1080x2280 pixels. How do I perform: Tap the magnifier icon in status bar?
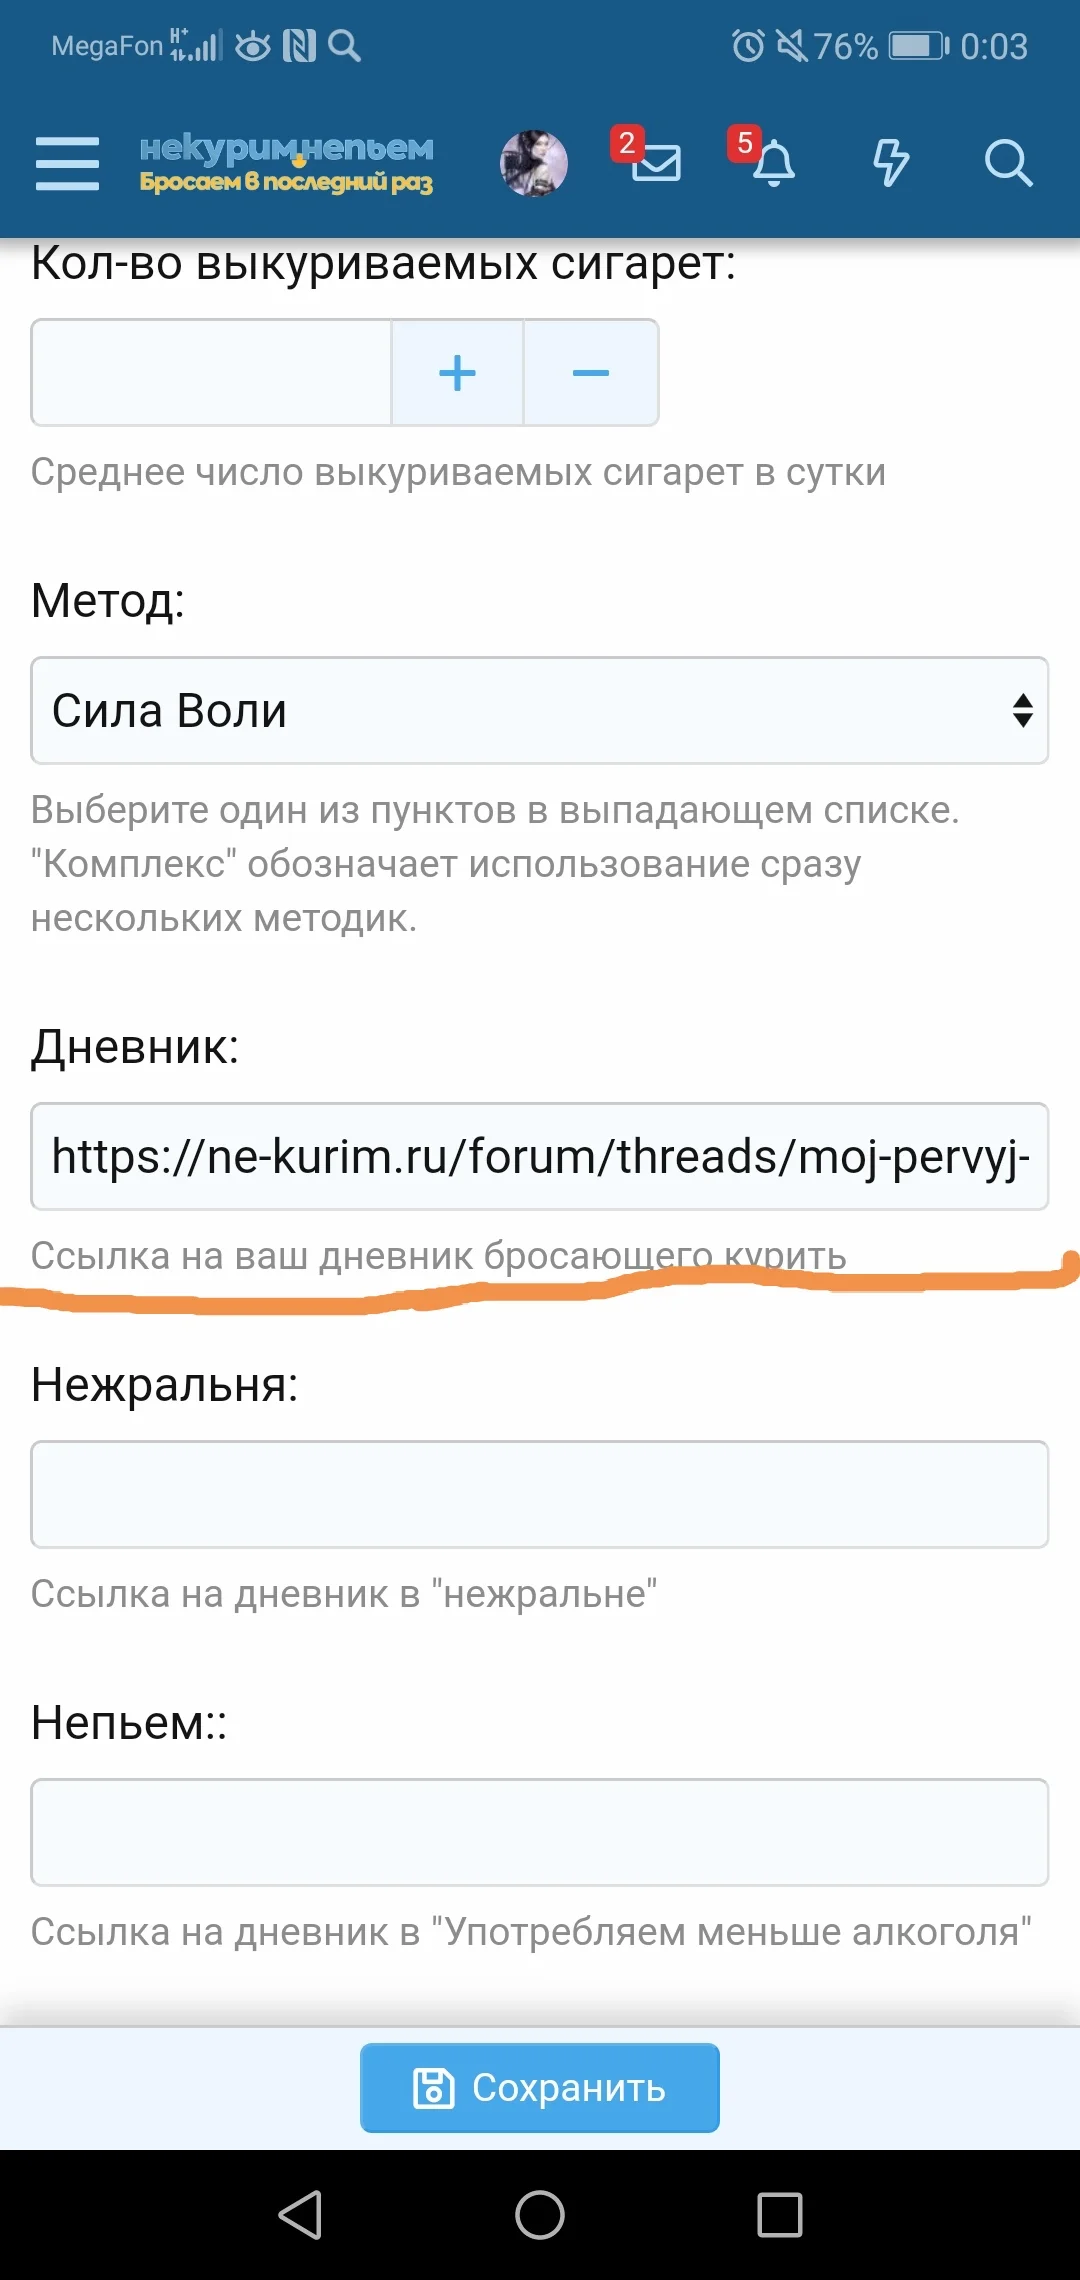344,46
